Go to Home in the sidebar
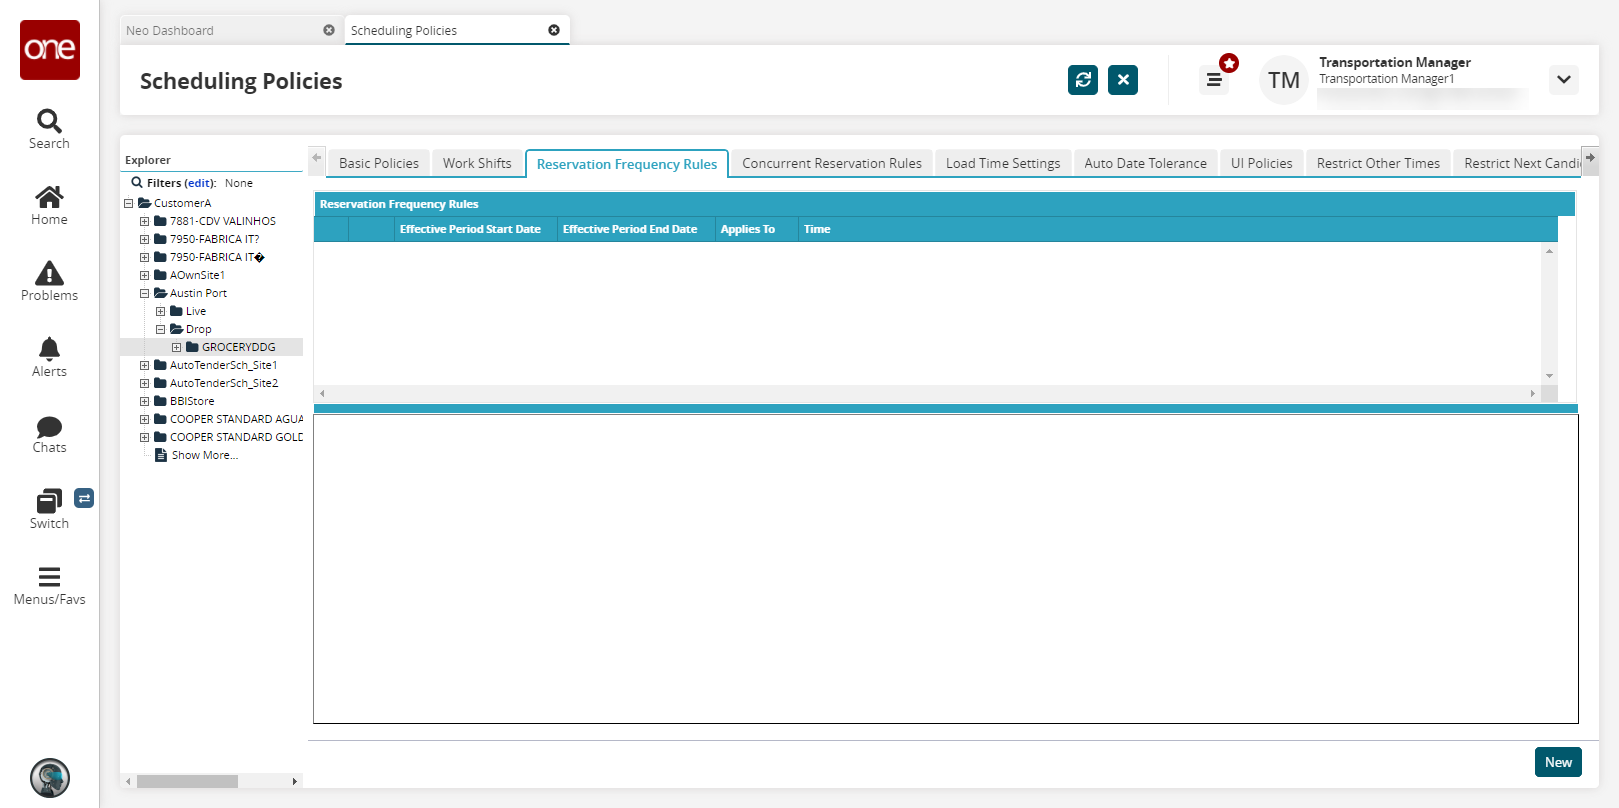Image resolution: width=1619 pixels, height=808 pixels. click(x=49, y=197)
